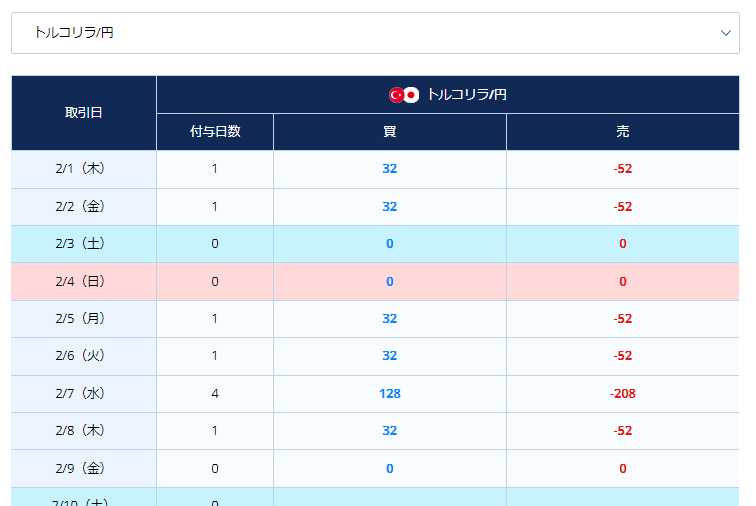Click the buy value 0 for 2/9（金）

[x=390, y=469]
